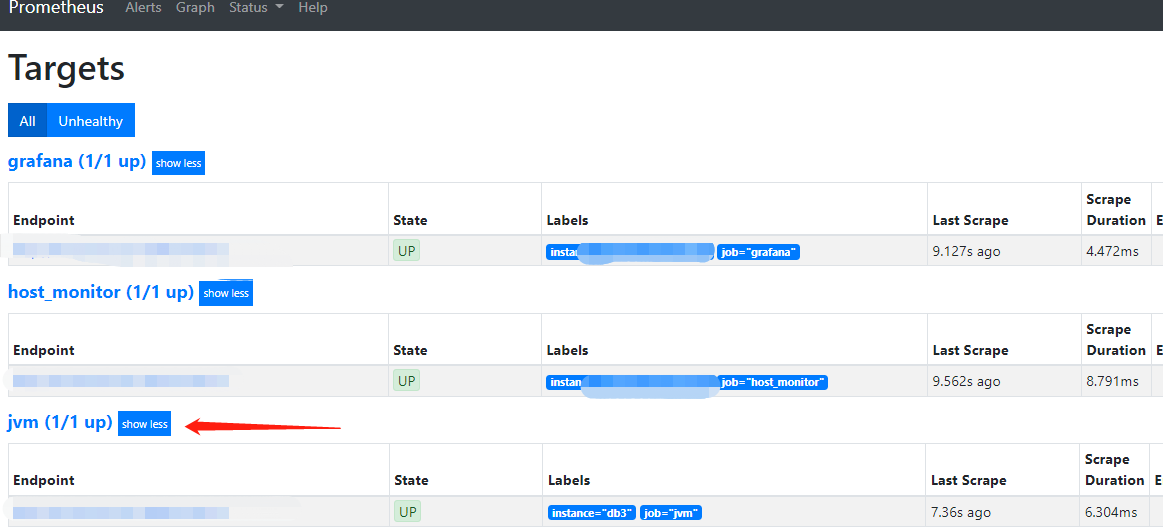Collapse jvm section with show less
Image resolution: width=1163 pixels, height=531 pixels.
(x=145, y=424)
